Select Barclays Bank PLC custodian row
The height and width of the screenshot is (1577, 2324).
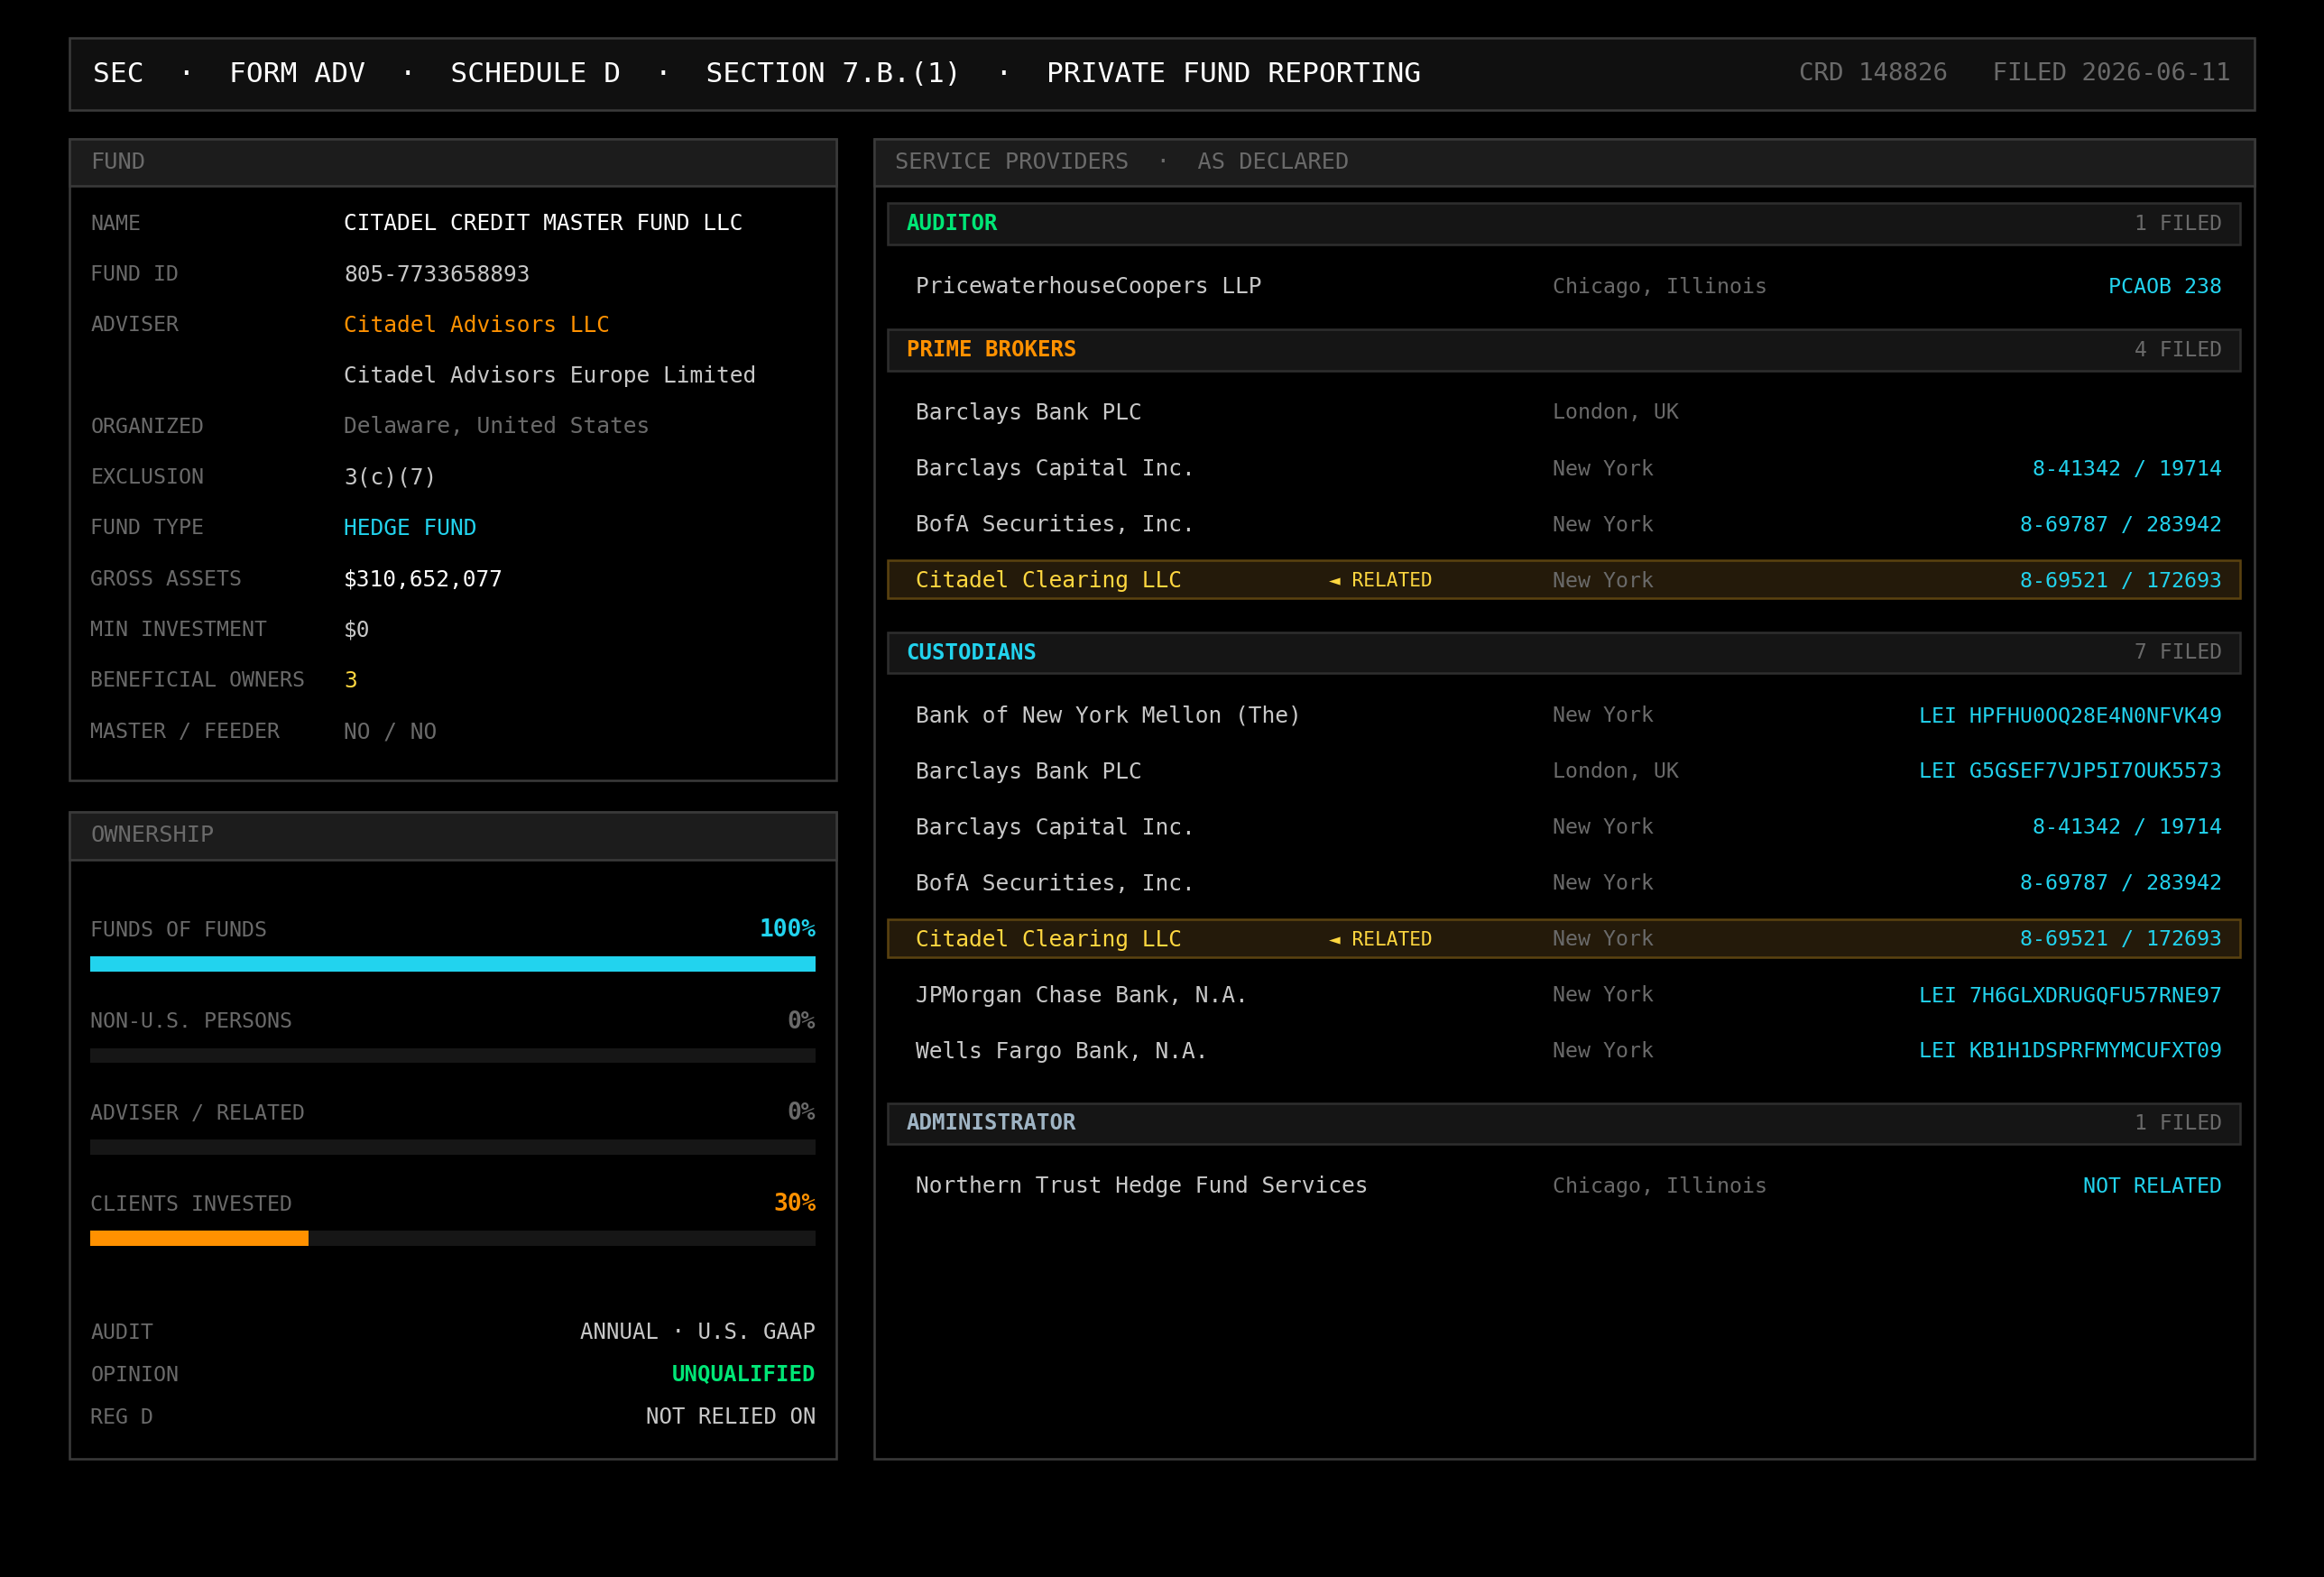click(x=1563, y=771)
